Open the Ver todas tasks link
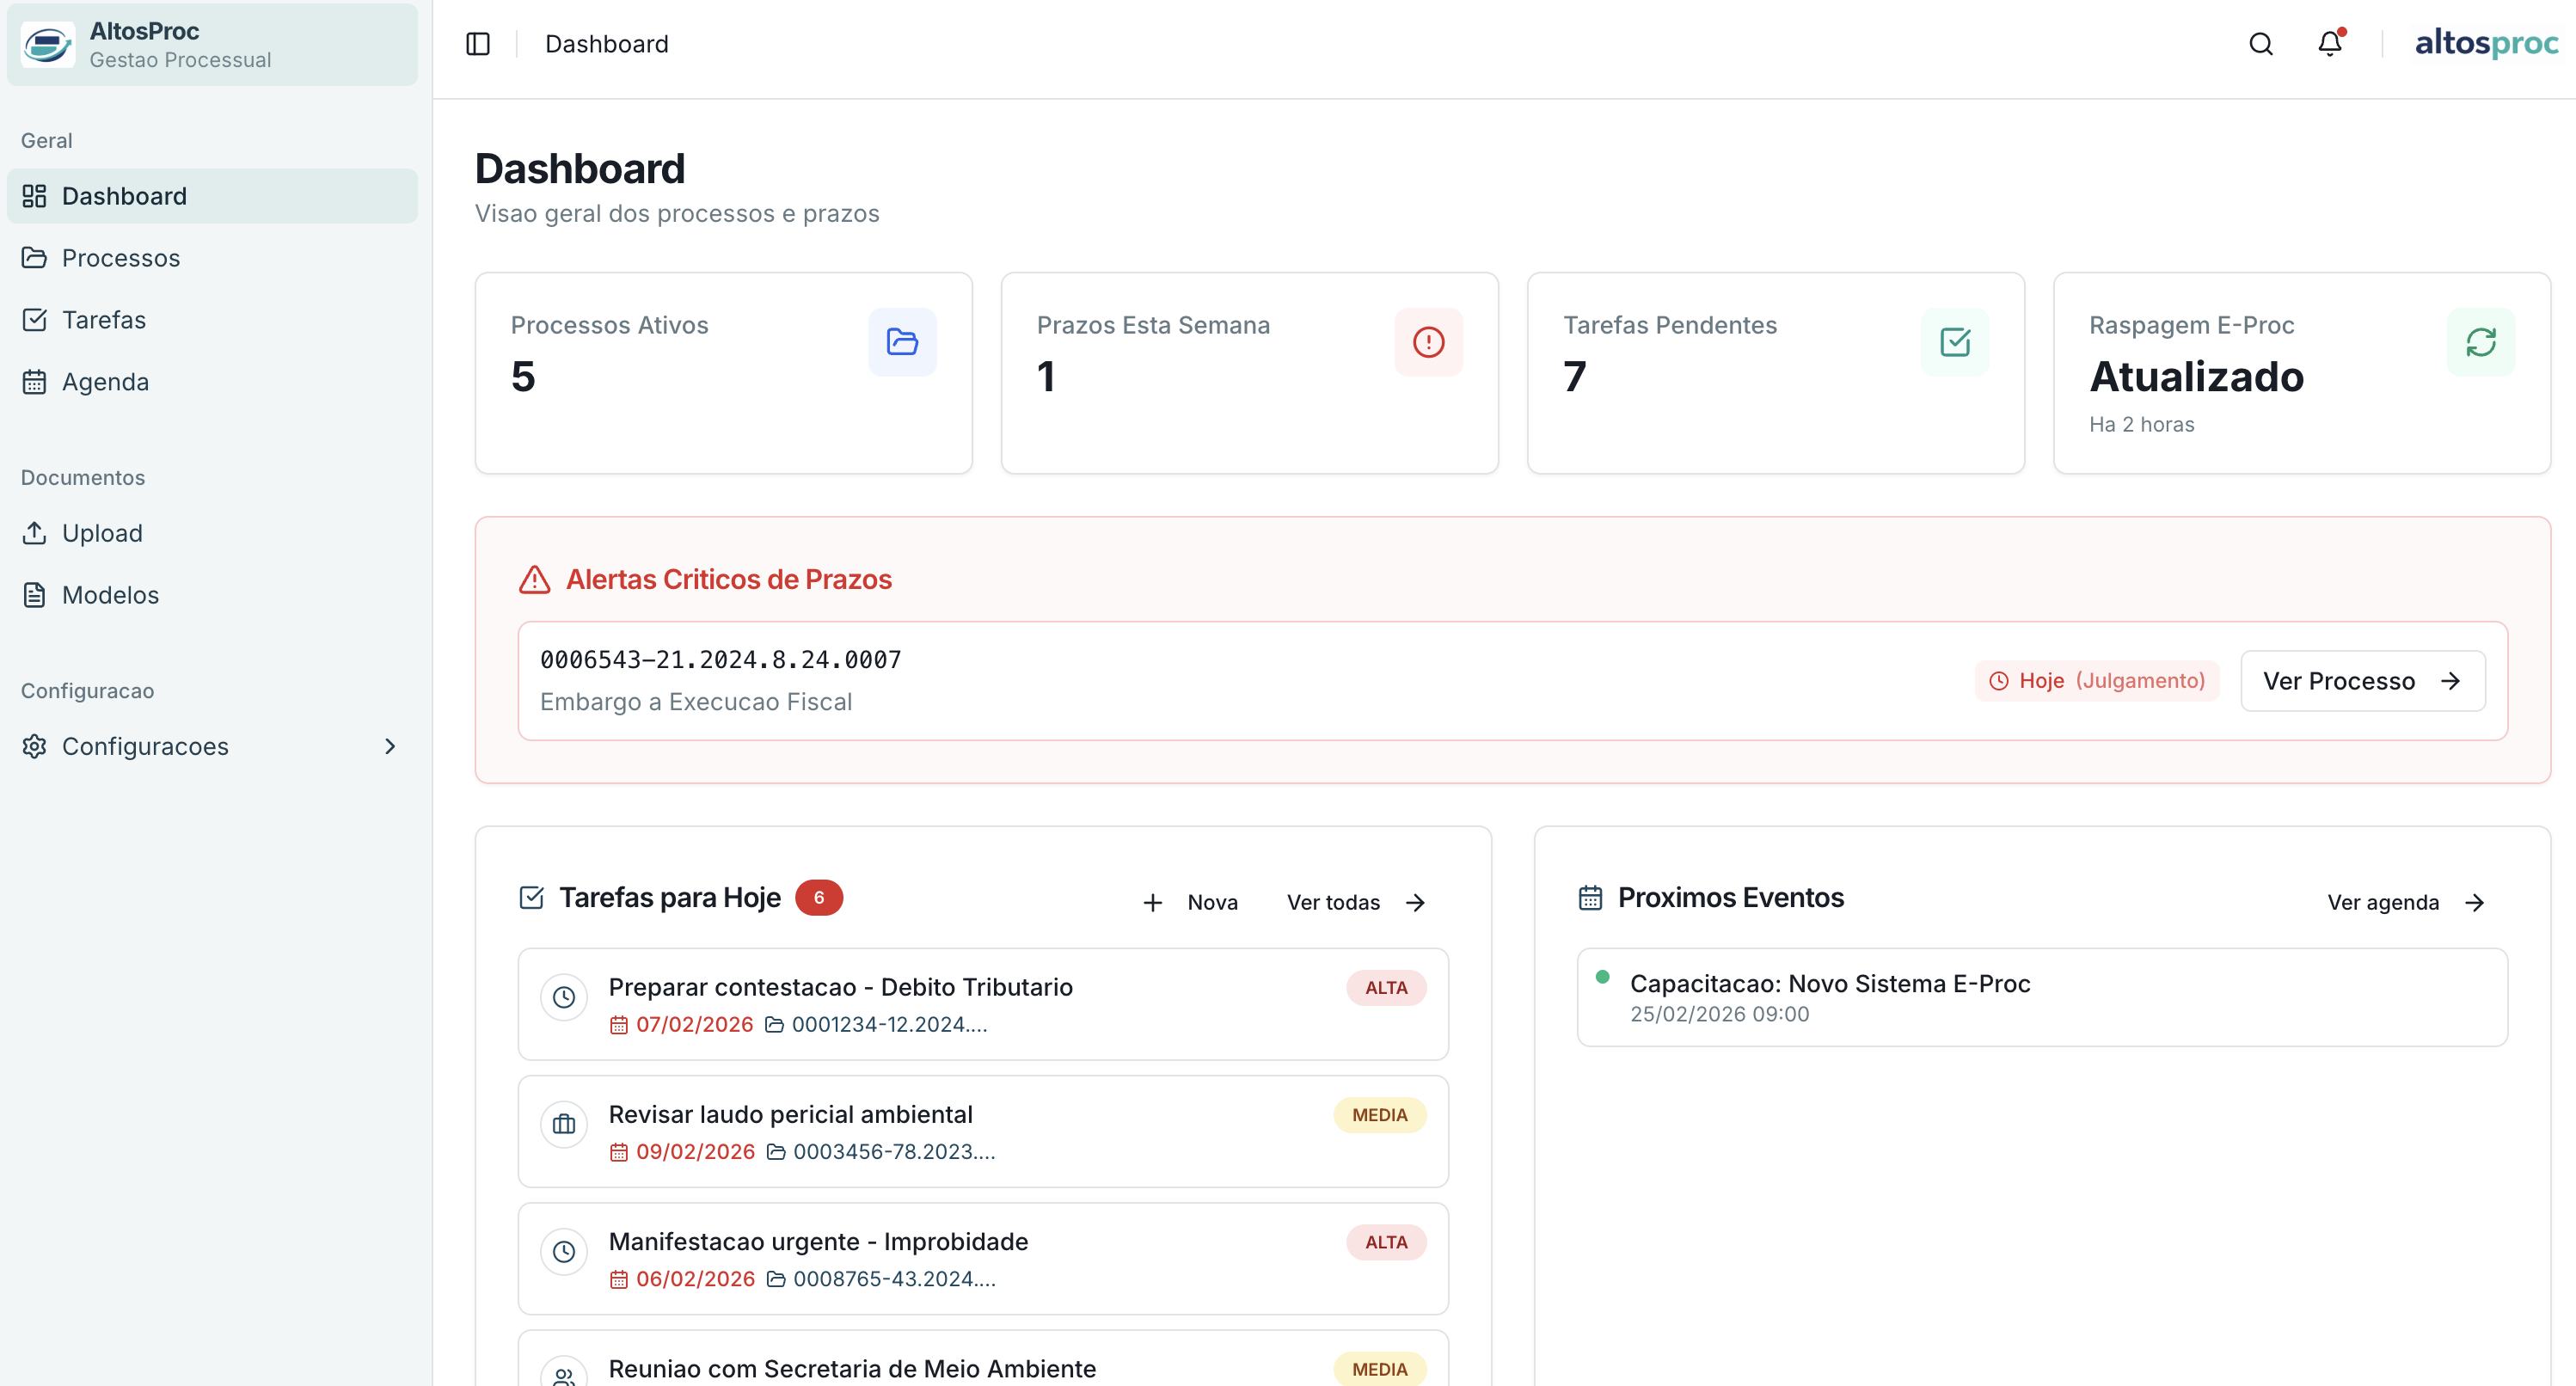The width and height of the screenshot is (2576, 1386). (1355, 902)
